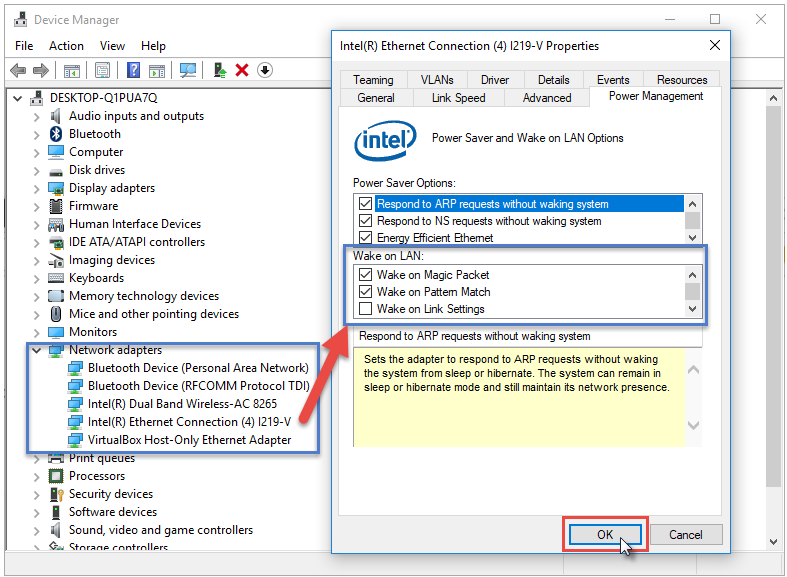Expand the Print queues category
This screenshot has width=787, height=577.
[36, 459]
